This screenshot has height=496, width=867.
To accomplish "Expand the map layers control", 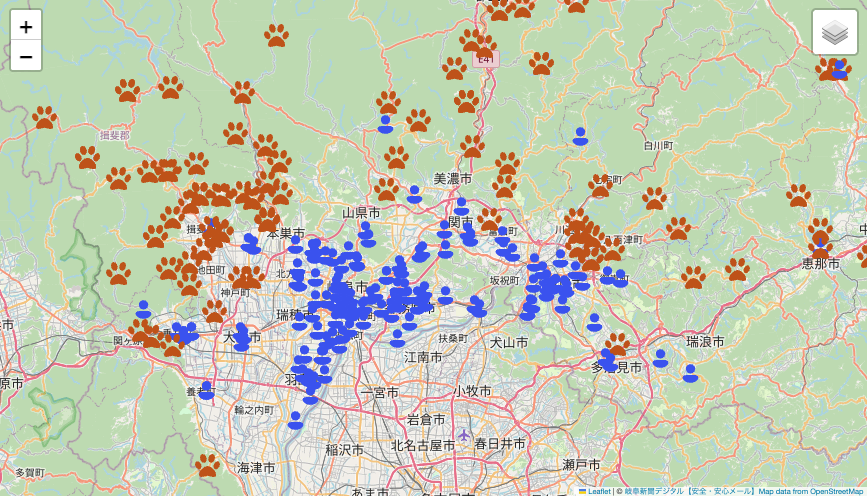I will [834, 32].
